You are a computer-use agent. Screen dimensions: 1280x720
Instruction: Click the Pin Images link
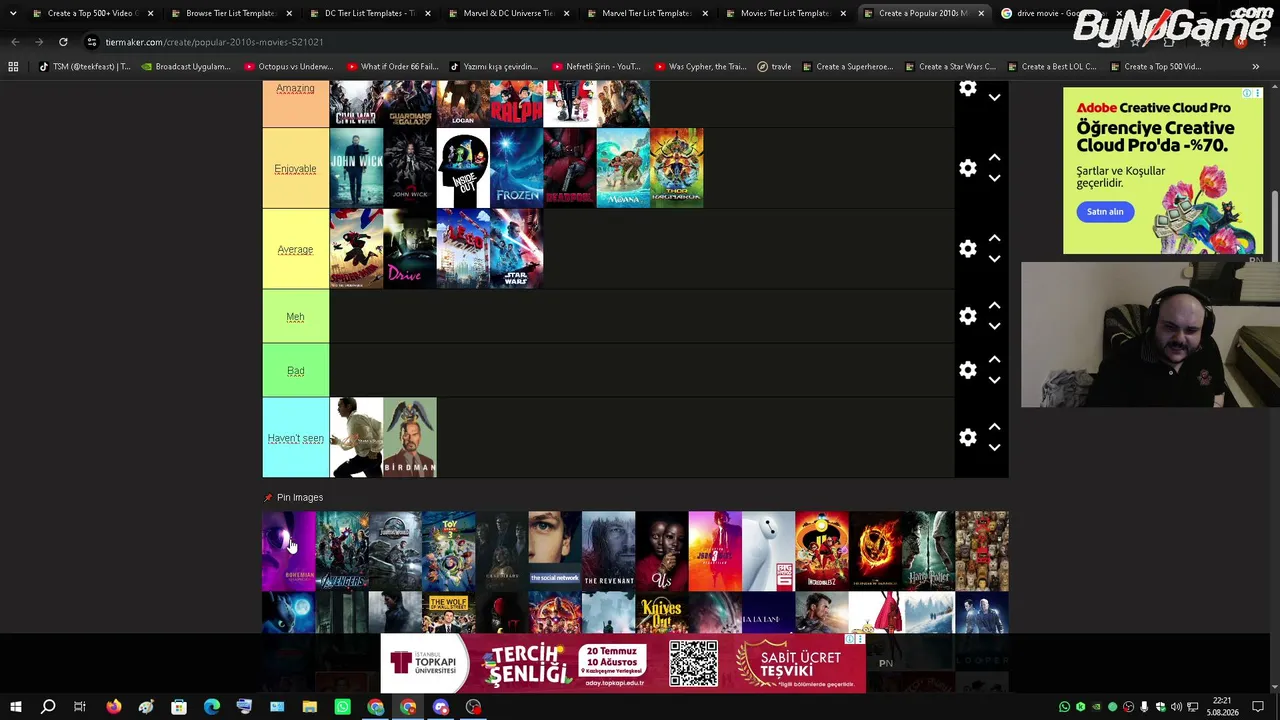(300, 497)
